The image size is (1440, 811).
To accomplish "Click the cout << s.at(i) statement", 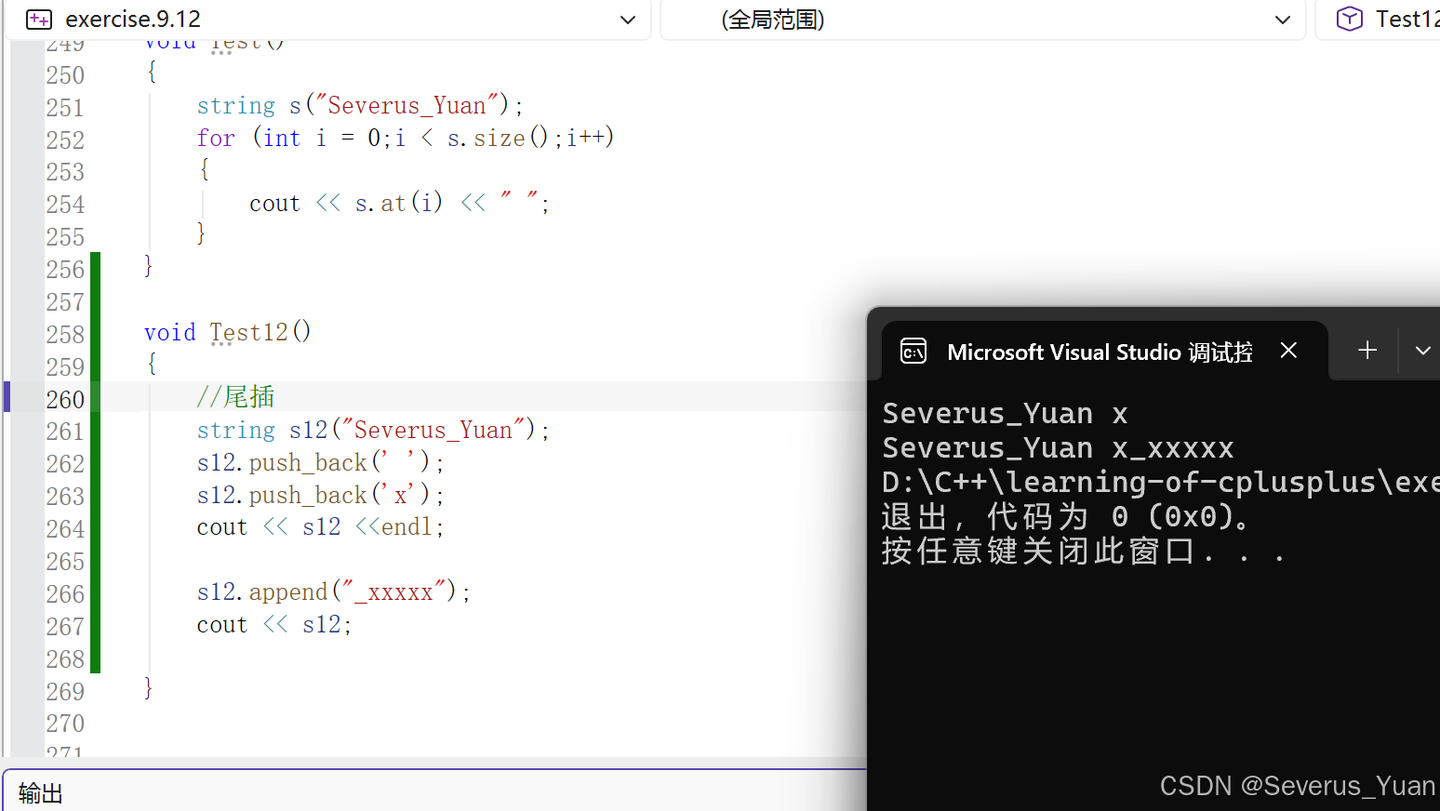I will click(399, 203).
